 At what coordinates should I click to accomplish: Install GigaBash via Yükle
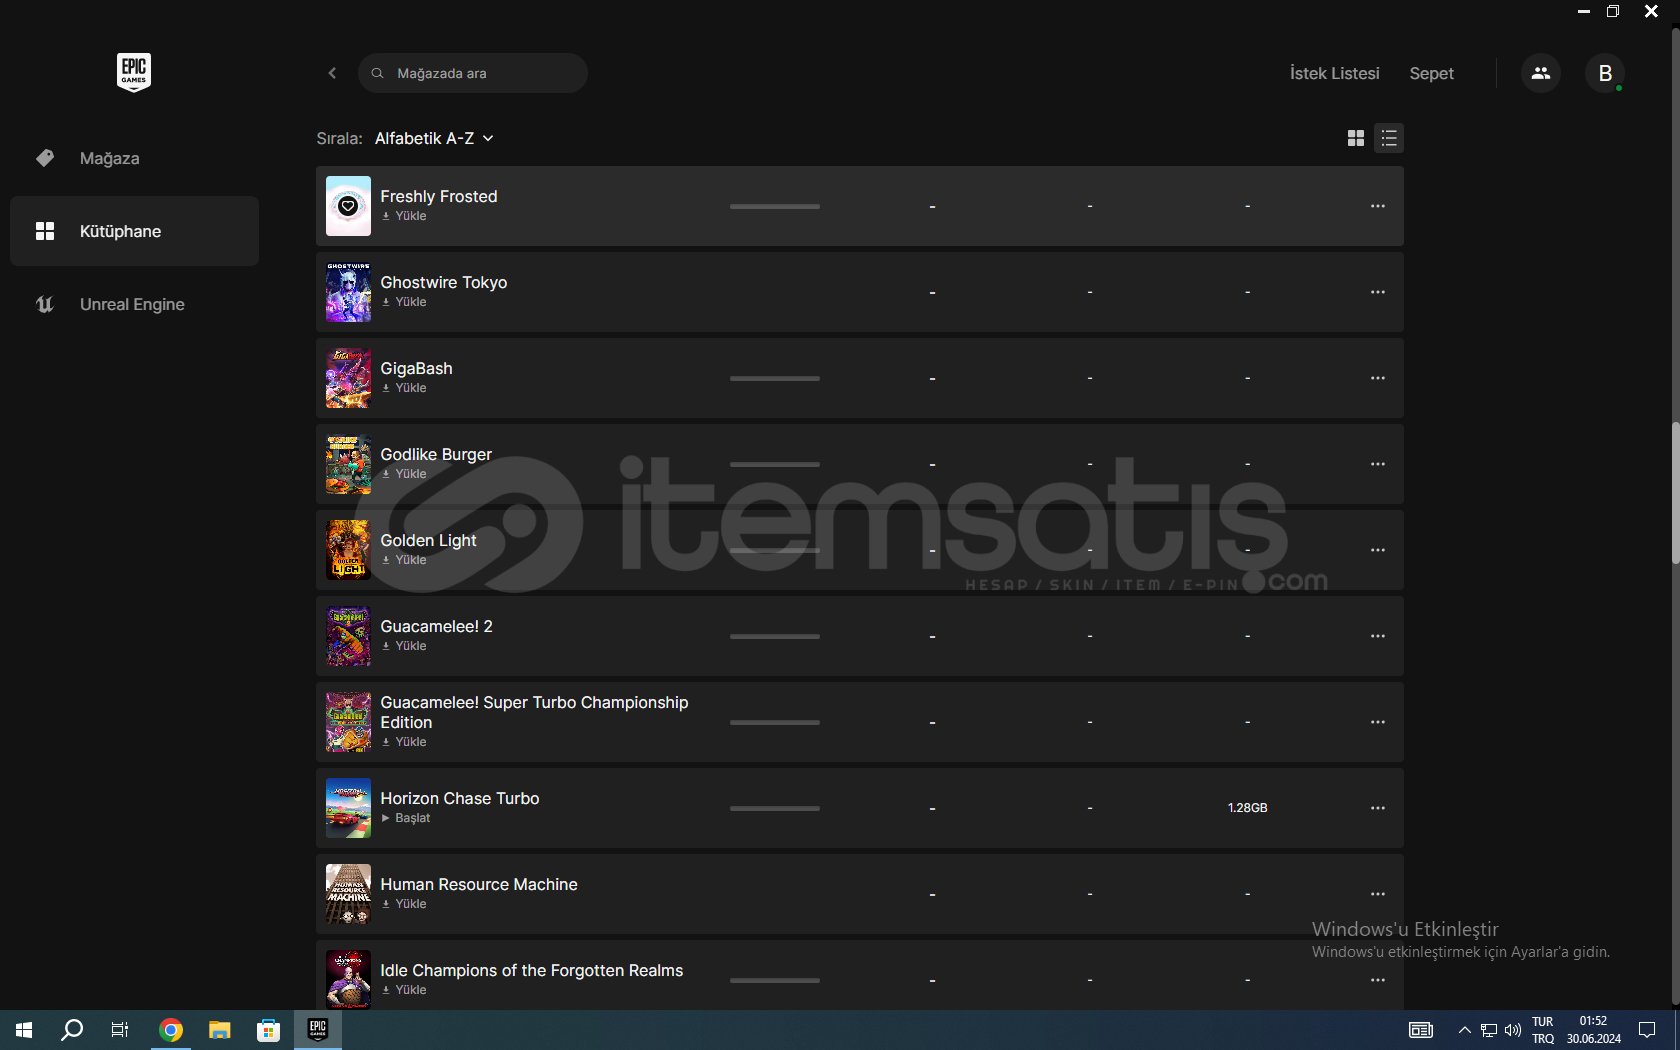point(404,388)
